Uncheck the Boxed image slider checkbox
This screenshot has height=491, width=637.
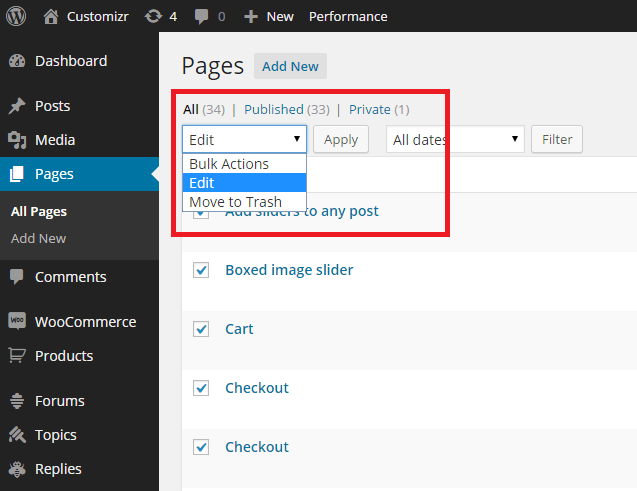201,270
